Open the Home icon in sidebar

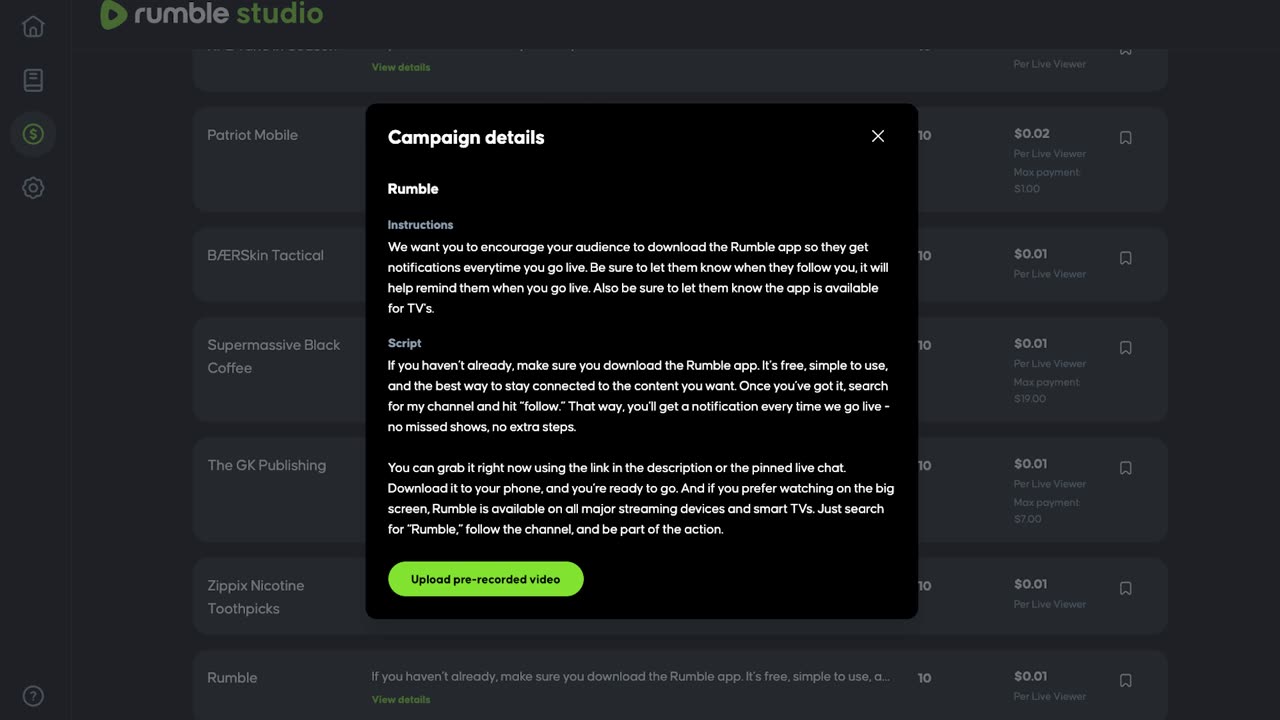pyautogui.click(x=33, y=27)
